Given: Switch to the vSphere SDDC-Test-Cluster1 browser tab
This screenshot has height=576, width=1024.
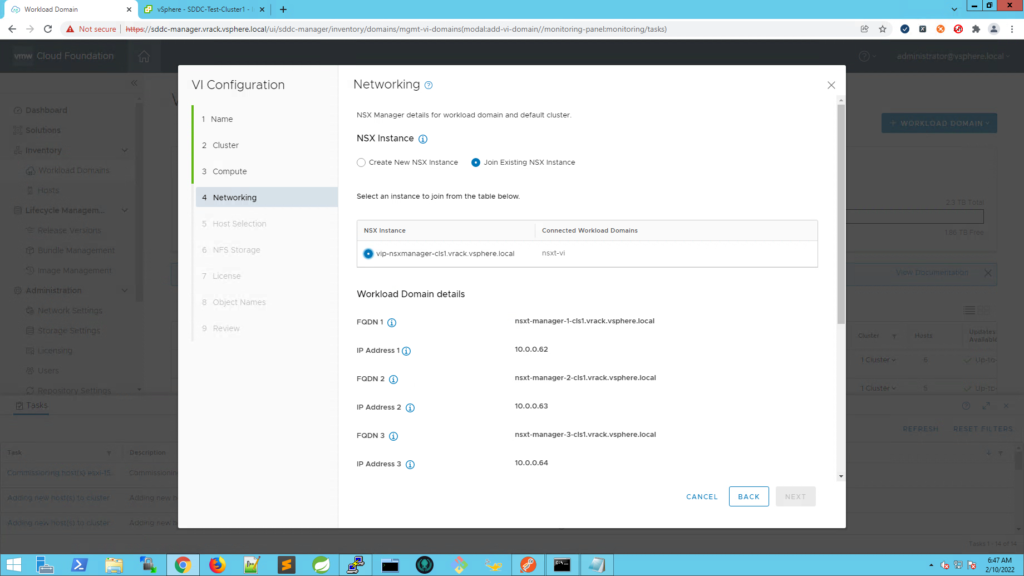Looking at the screenshot, I should coord(204,9).
